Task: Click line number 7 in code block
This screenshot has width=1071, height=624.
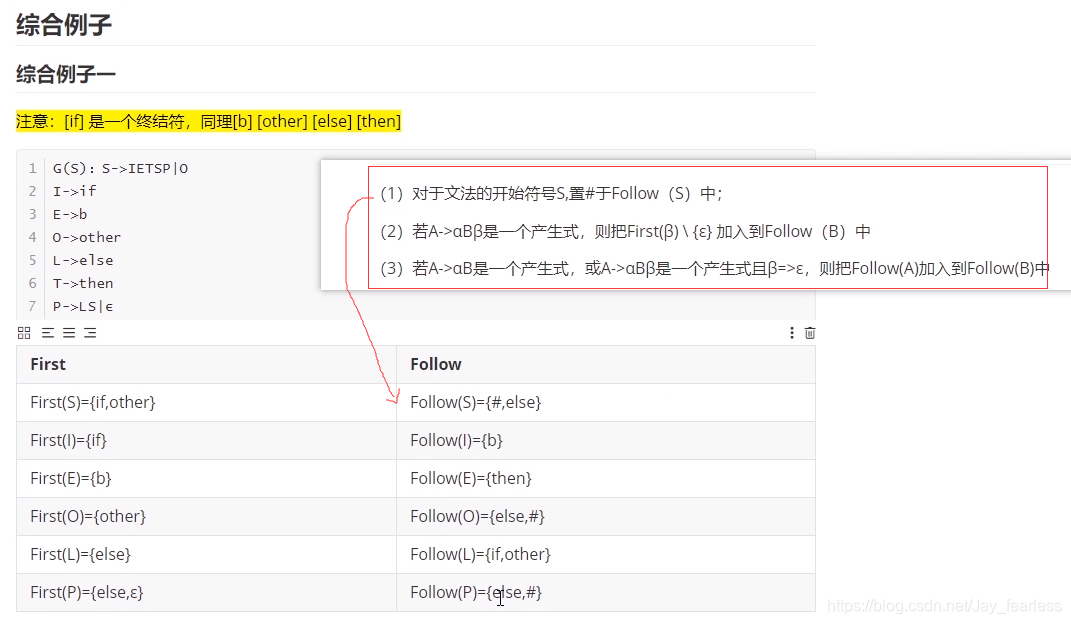Action: pos(32,307)
